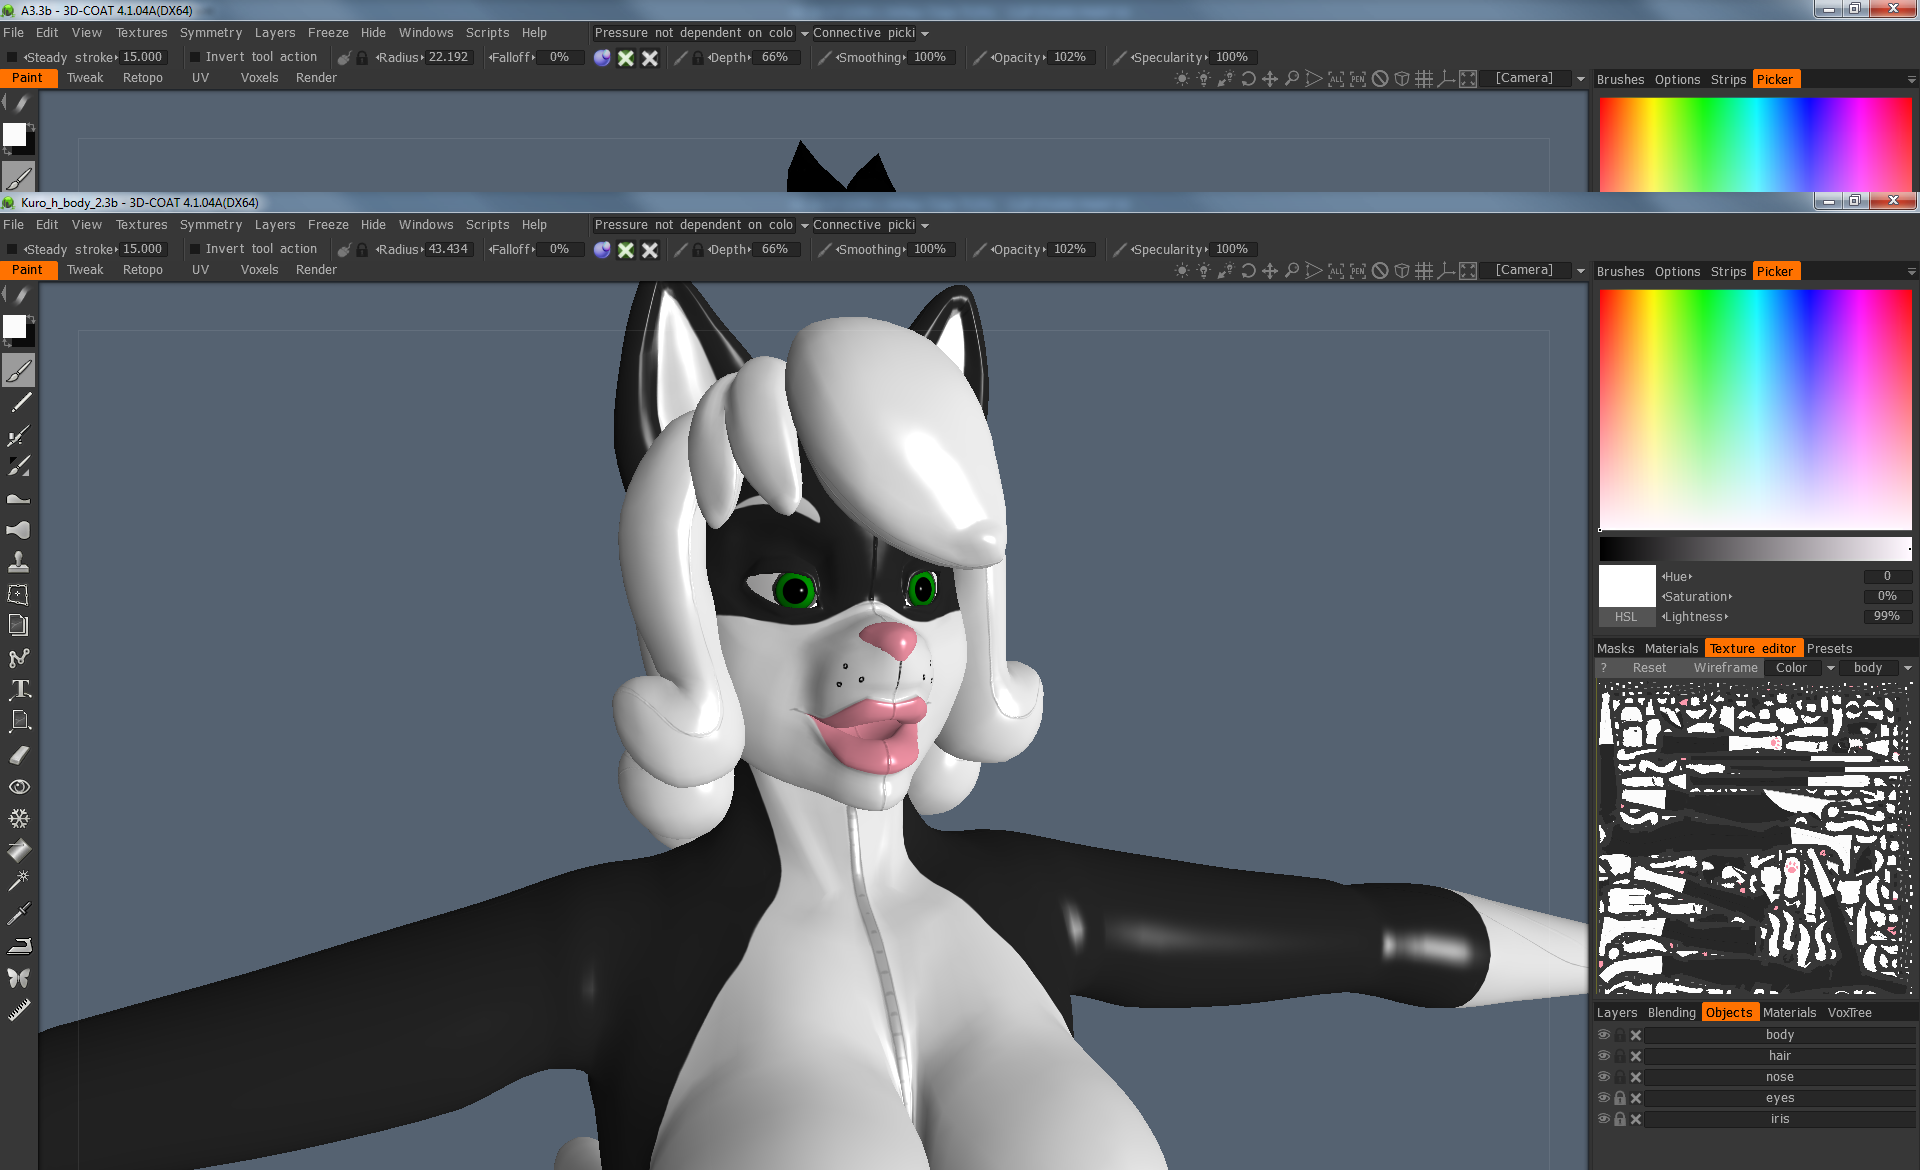
Task: Toggle visibility of the eyes object
Action: tap(1604, 1098)
